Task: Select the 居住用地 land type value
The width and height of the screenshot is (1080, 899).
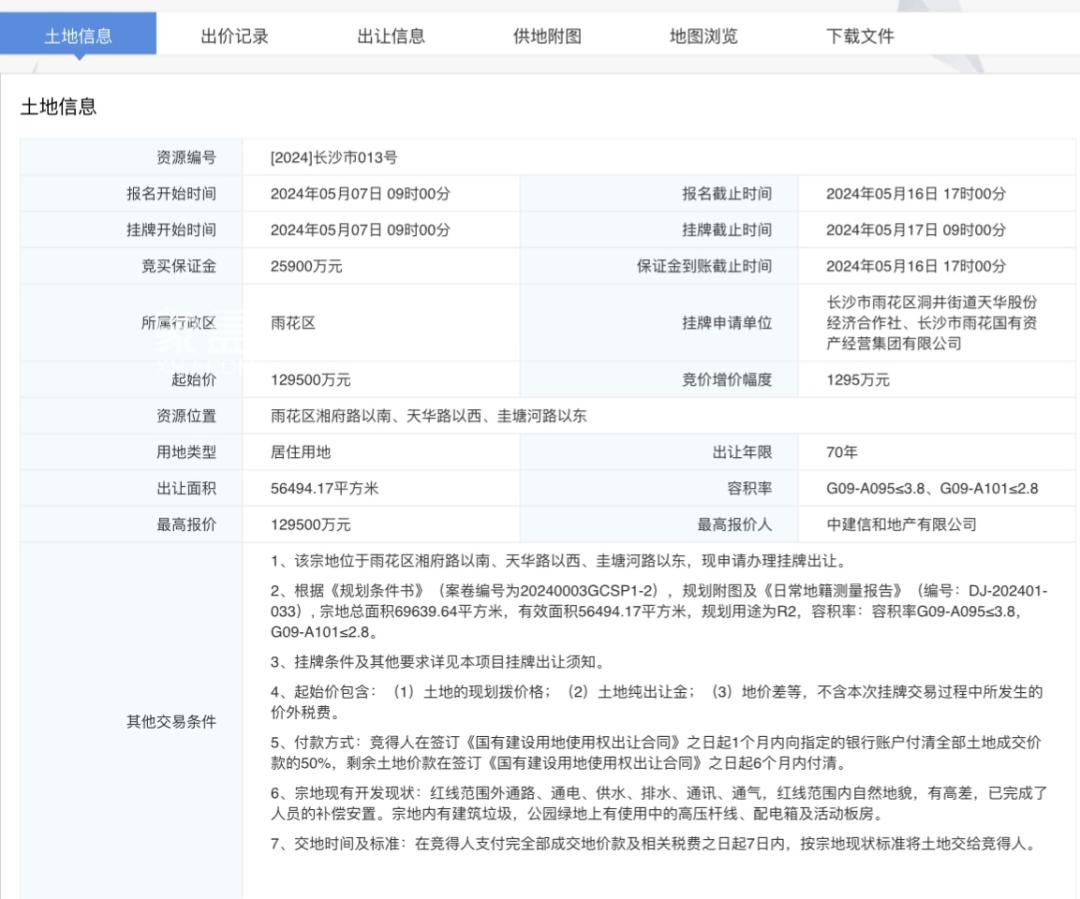Action: tap(300, 452)
